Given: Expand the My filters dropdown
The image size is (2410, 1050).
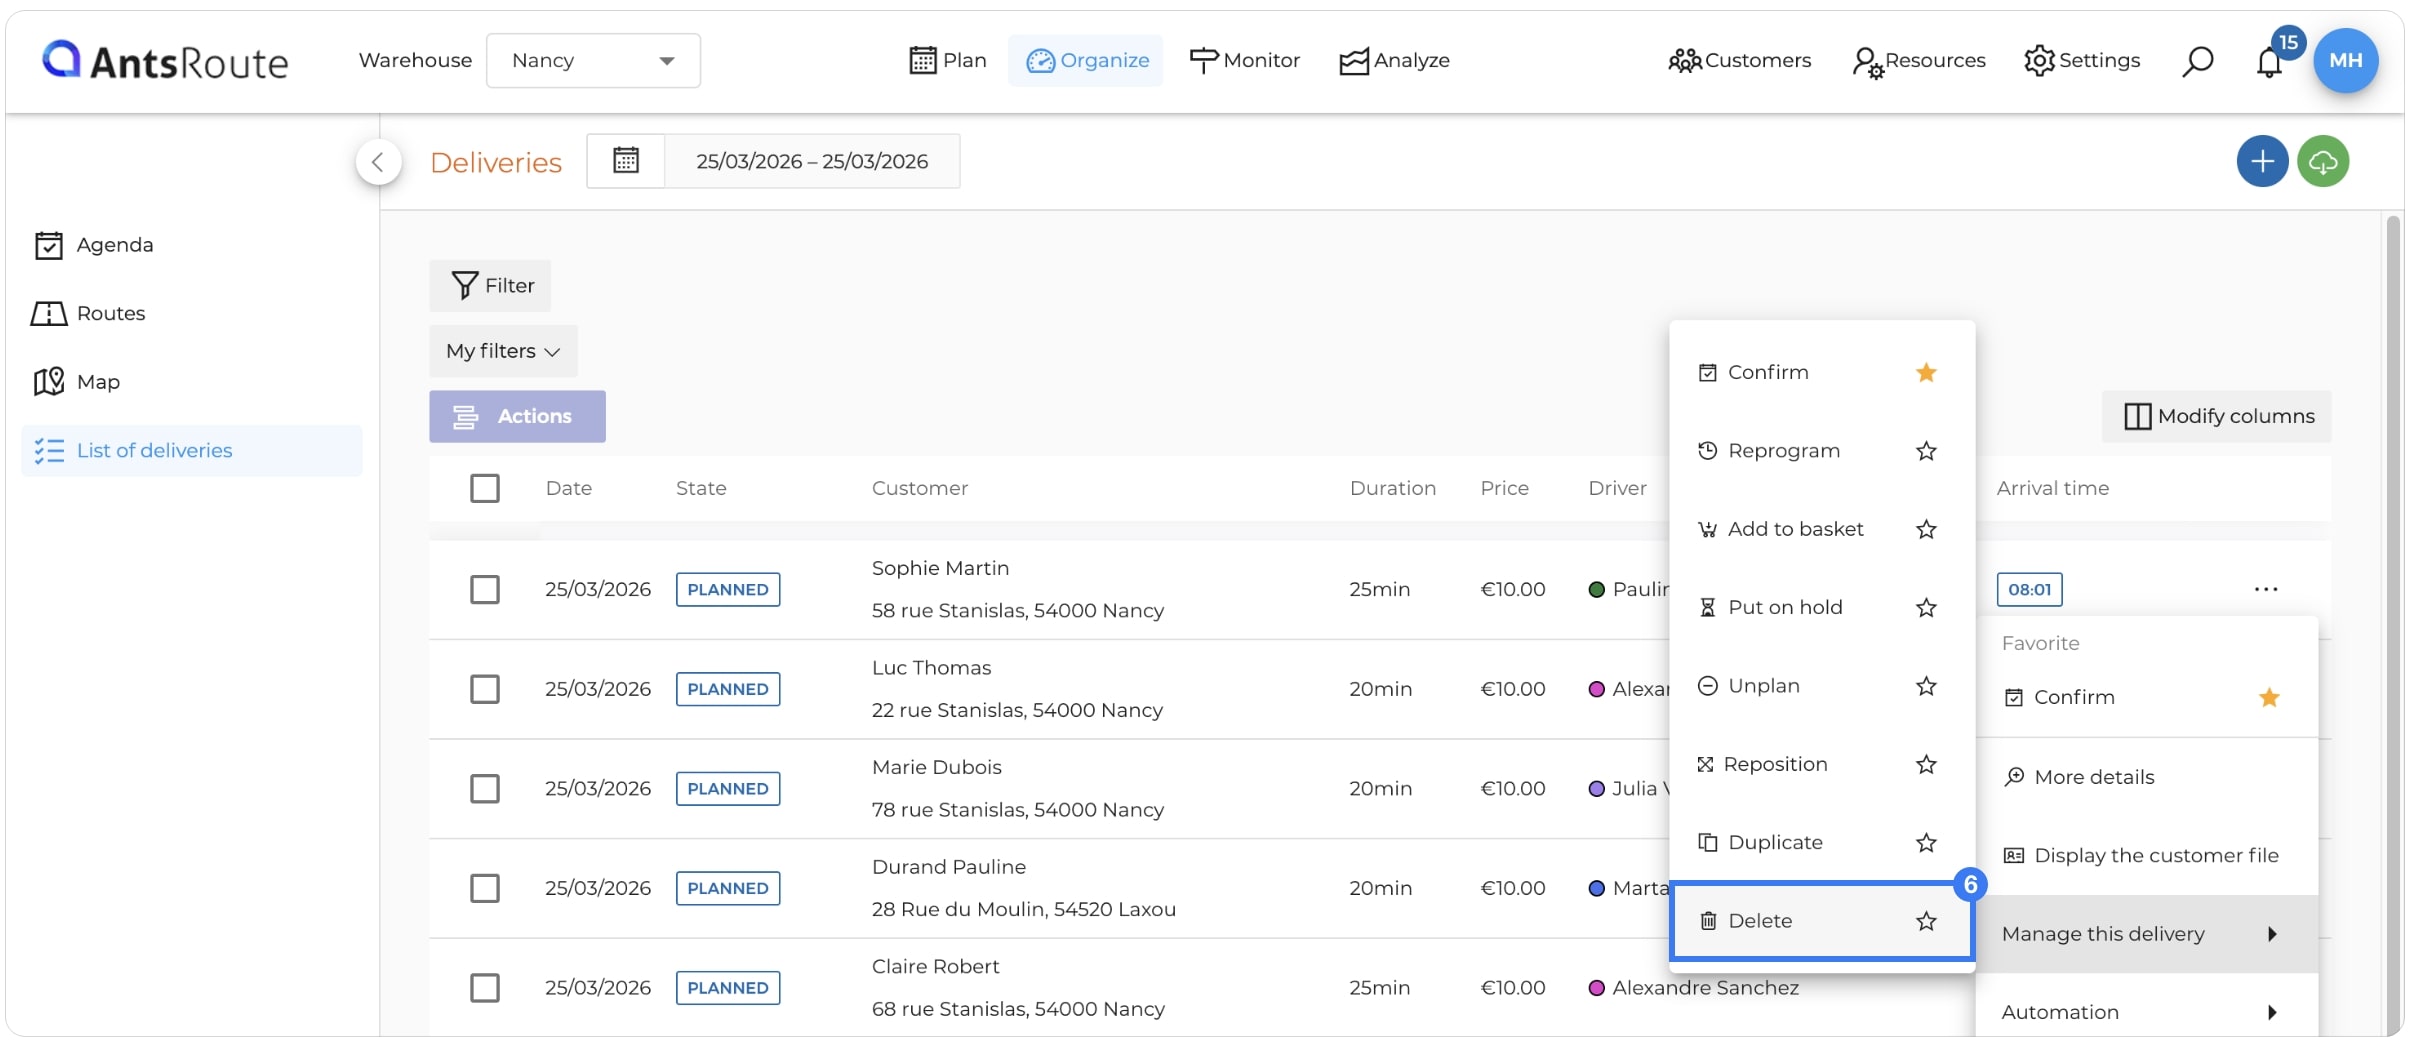Looking at the screenshot, I should [x=503, y=351].
